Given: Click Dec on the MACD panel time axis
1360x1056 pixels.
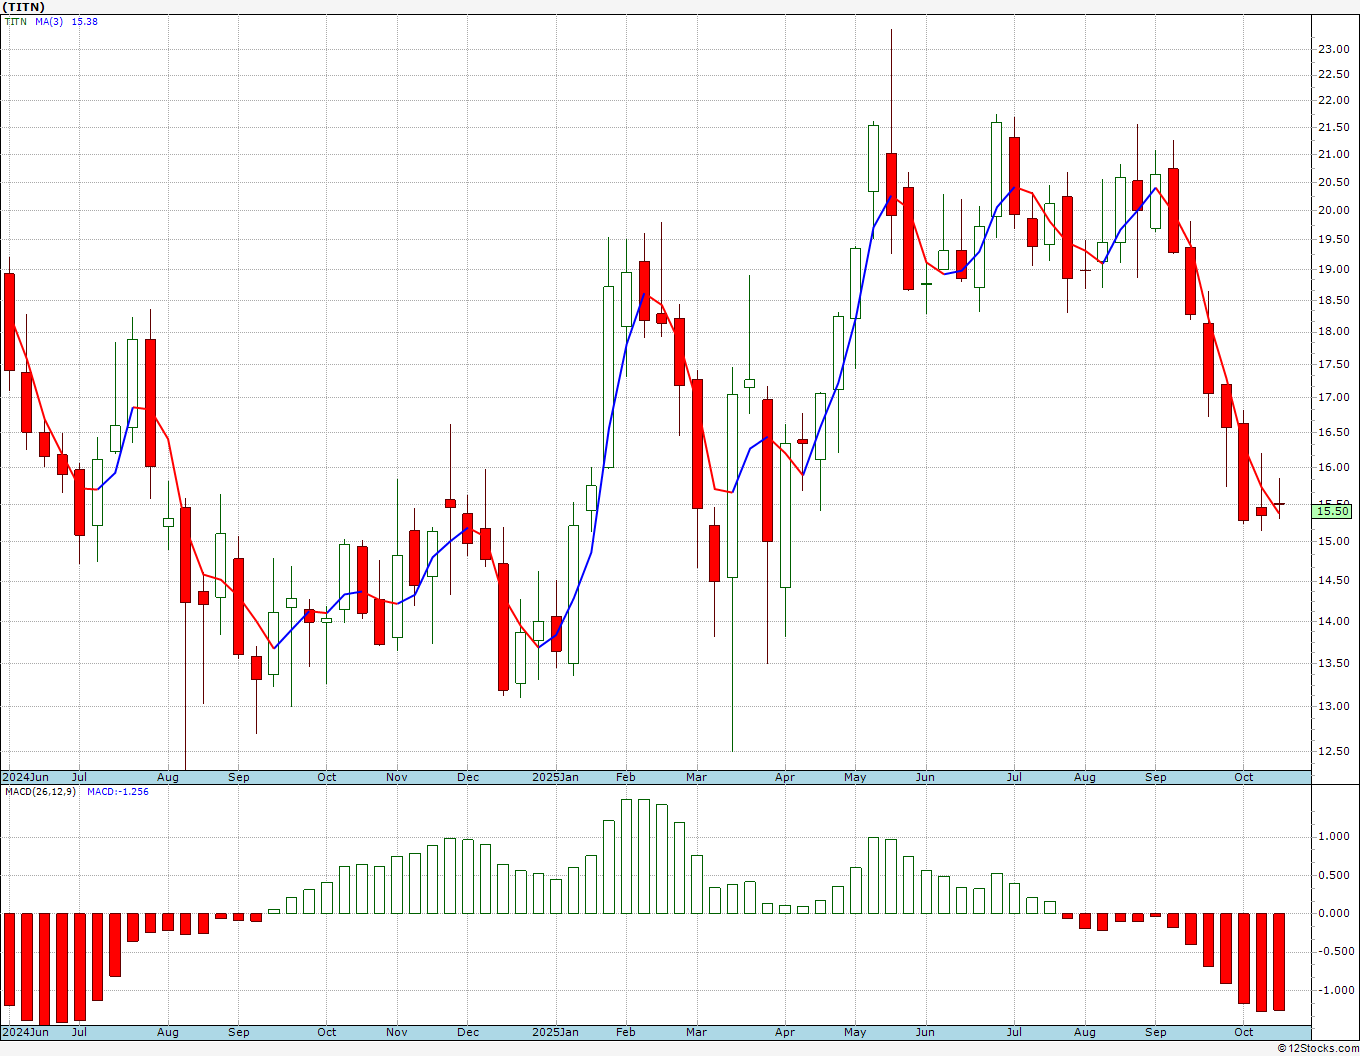Looking at the screenshot, I should coord(468,1032).
